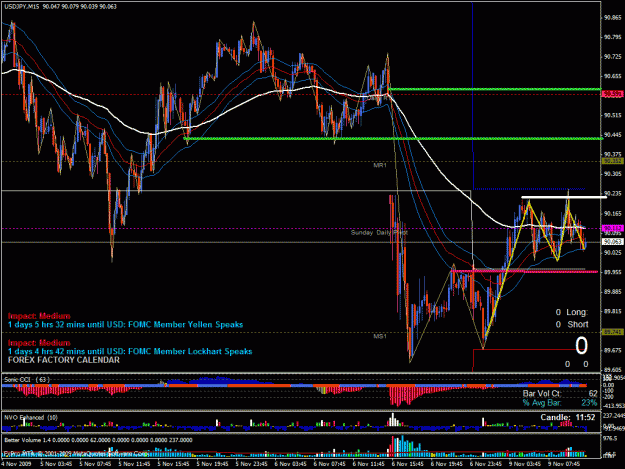Click the 6 Nov 23:45 time axis label
The height and width of the screenshot is (469, 625).
tap(485, 464)
